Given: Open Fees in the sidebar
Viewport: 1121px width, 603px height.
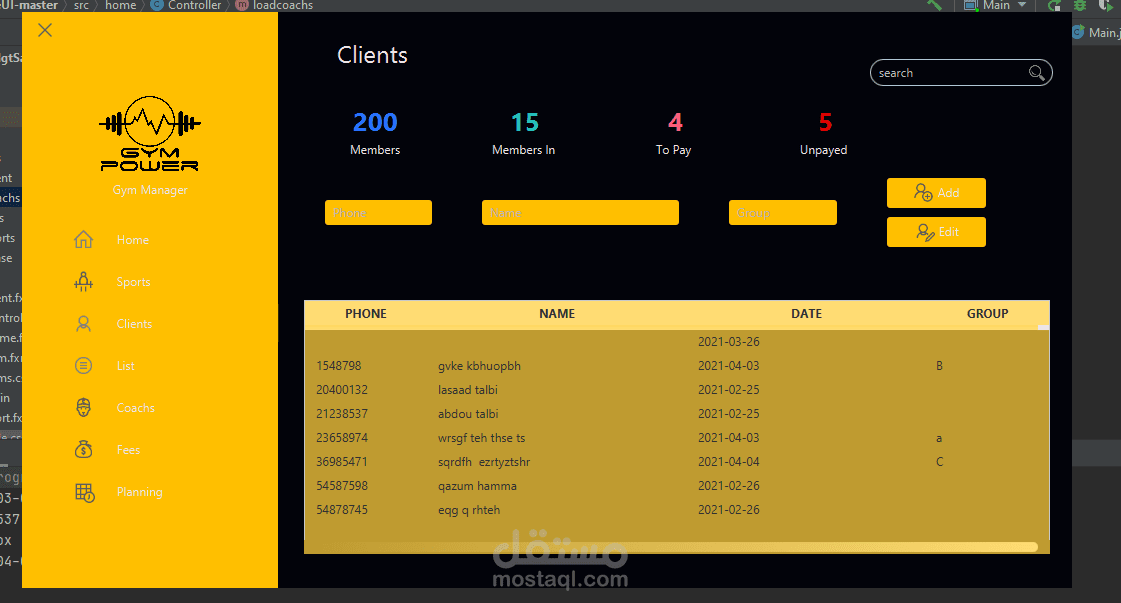Looking at the screenshot, I should click(129, 450).
